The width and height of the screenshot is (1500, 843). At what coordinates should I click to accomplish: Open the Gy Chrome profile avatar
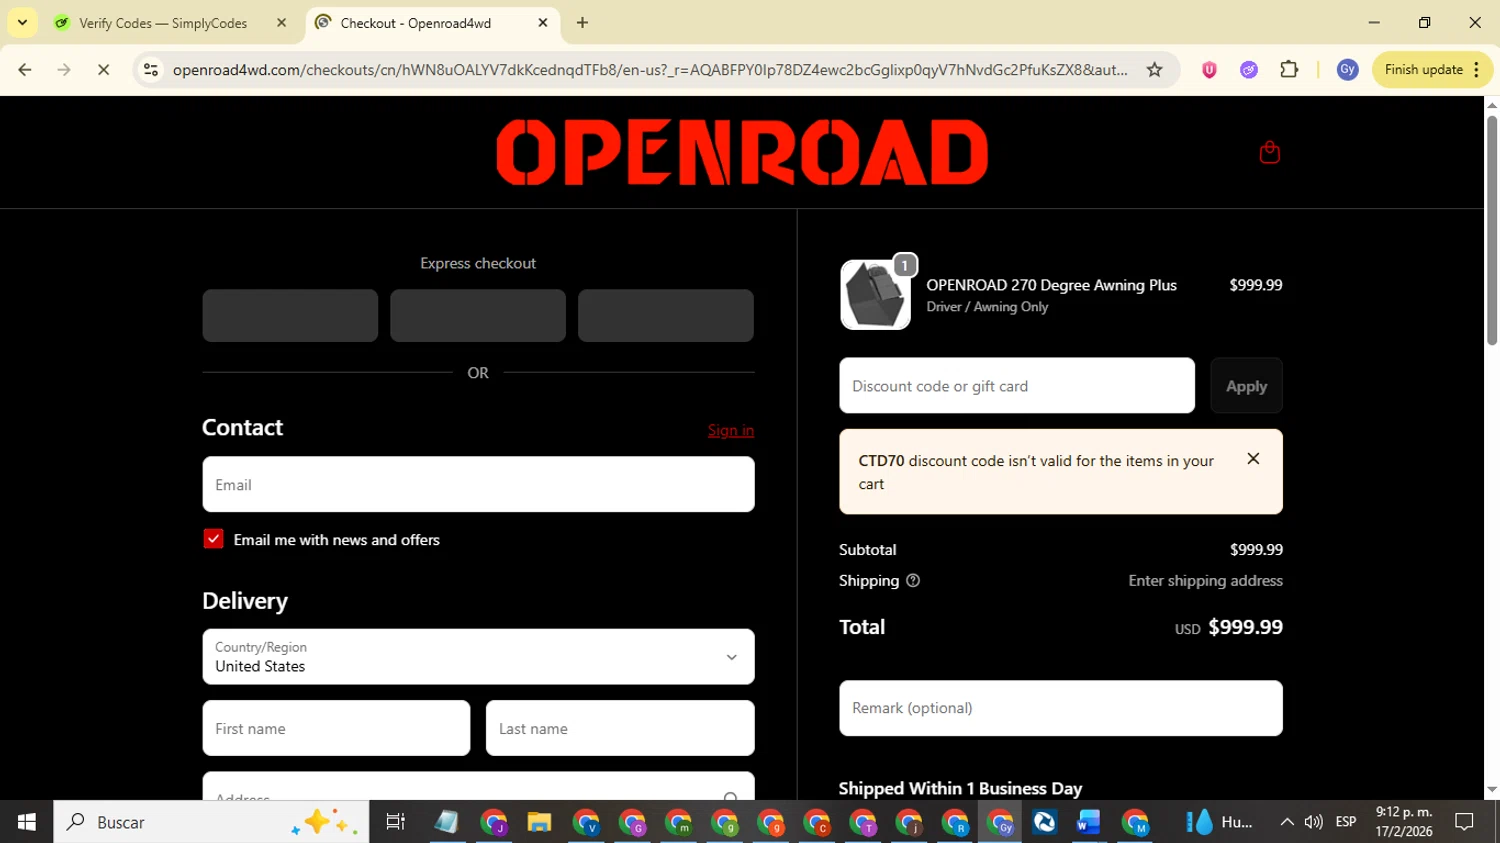1347,70
